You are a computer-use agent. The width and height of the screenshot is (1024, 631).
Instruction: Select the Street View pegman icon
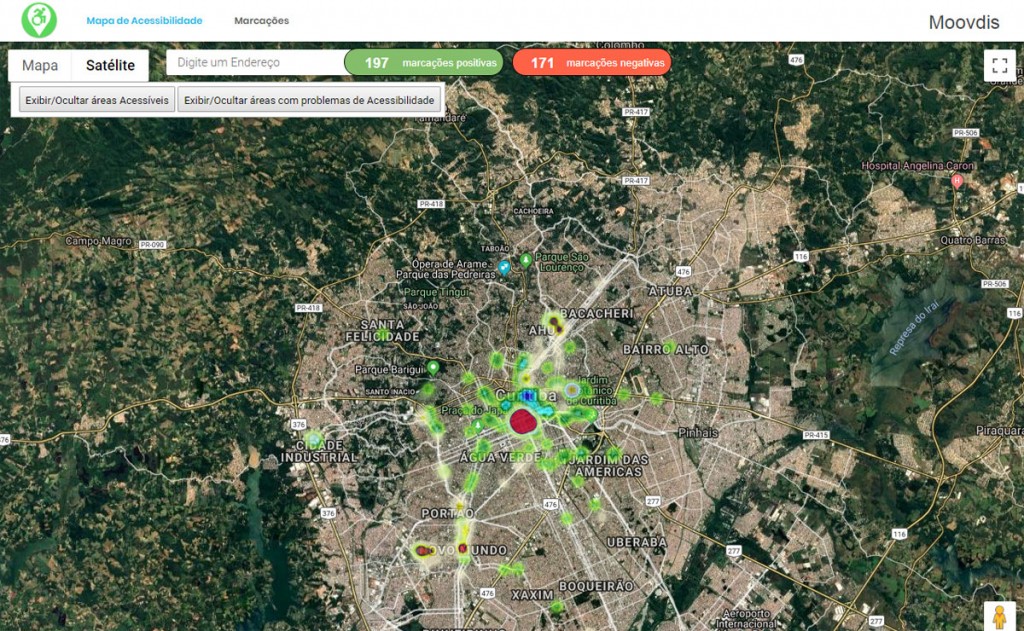click(x=999, y=615)
